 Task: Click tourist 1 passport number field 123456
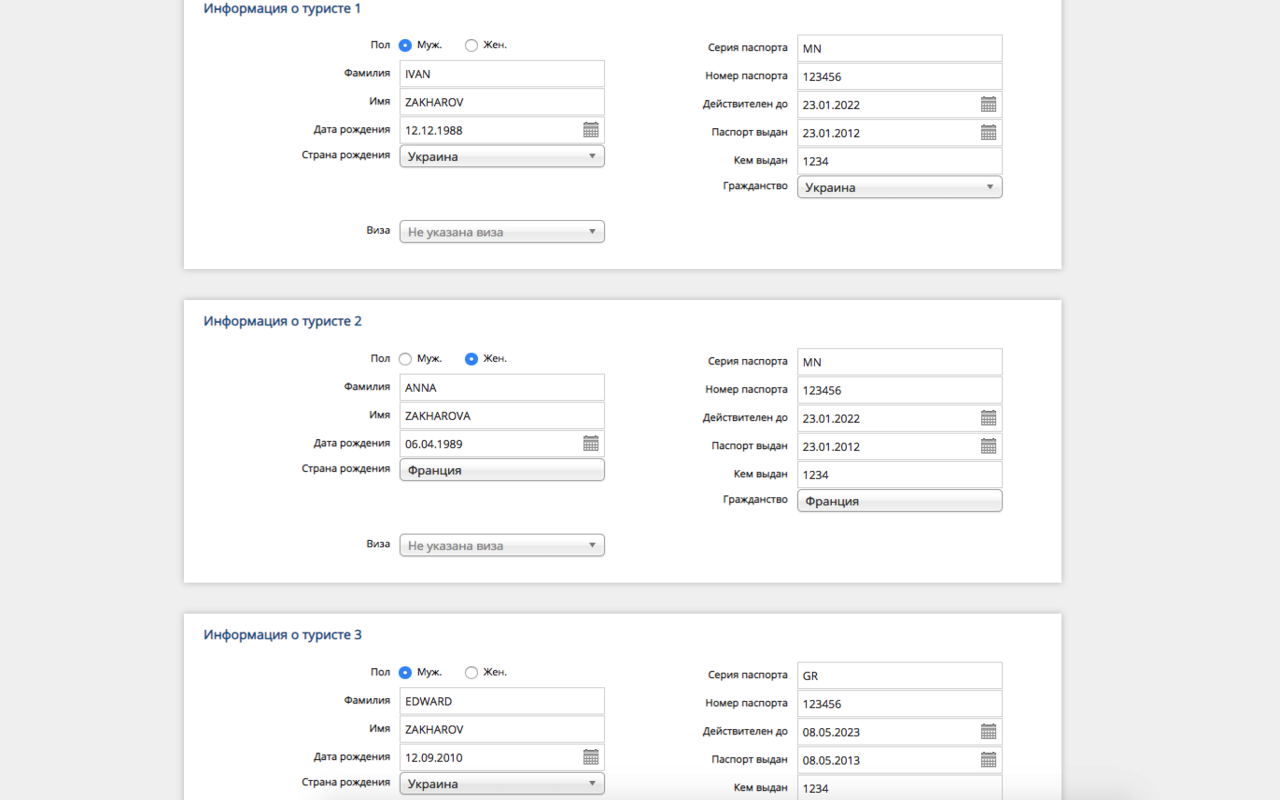pos(900,76)
